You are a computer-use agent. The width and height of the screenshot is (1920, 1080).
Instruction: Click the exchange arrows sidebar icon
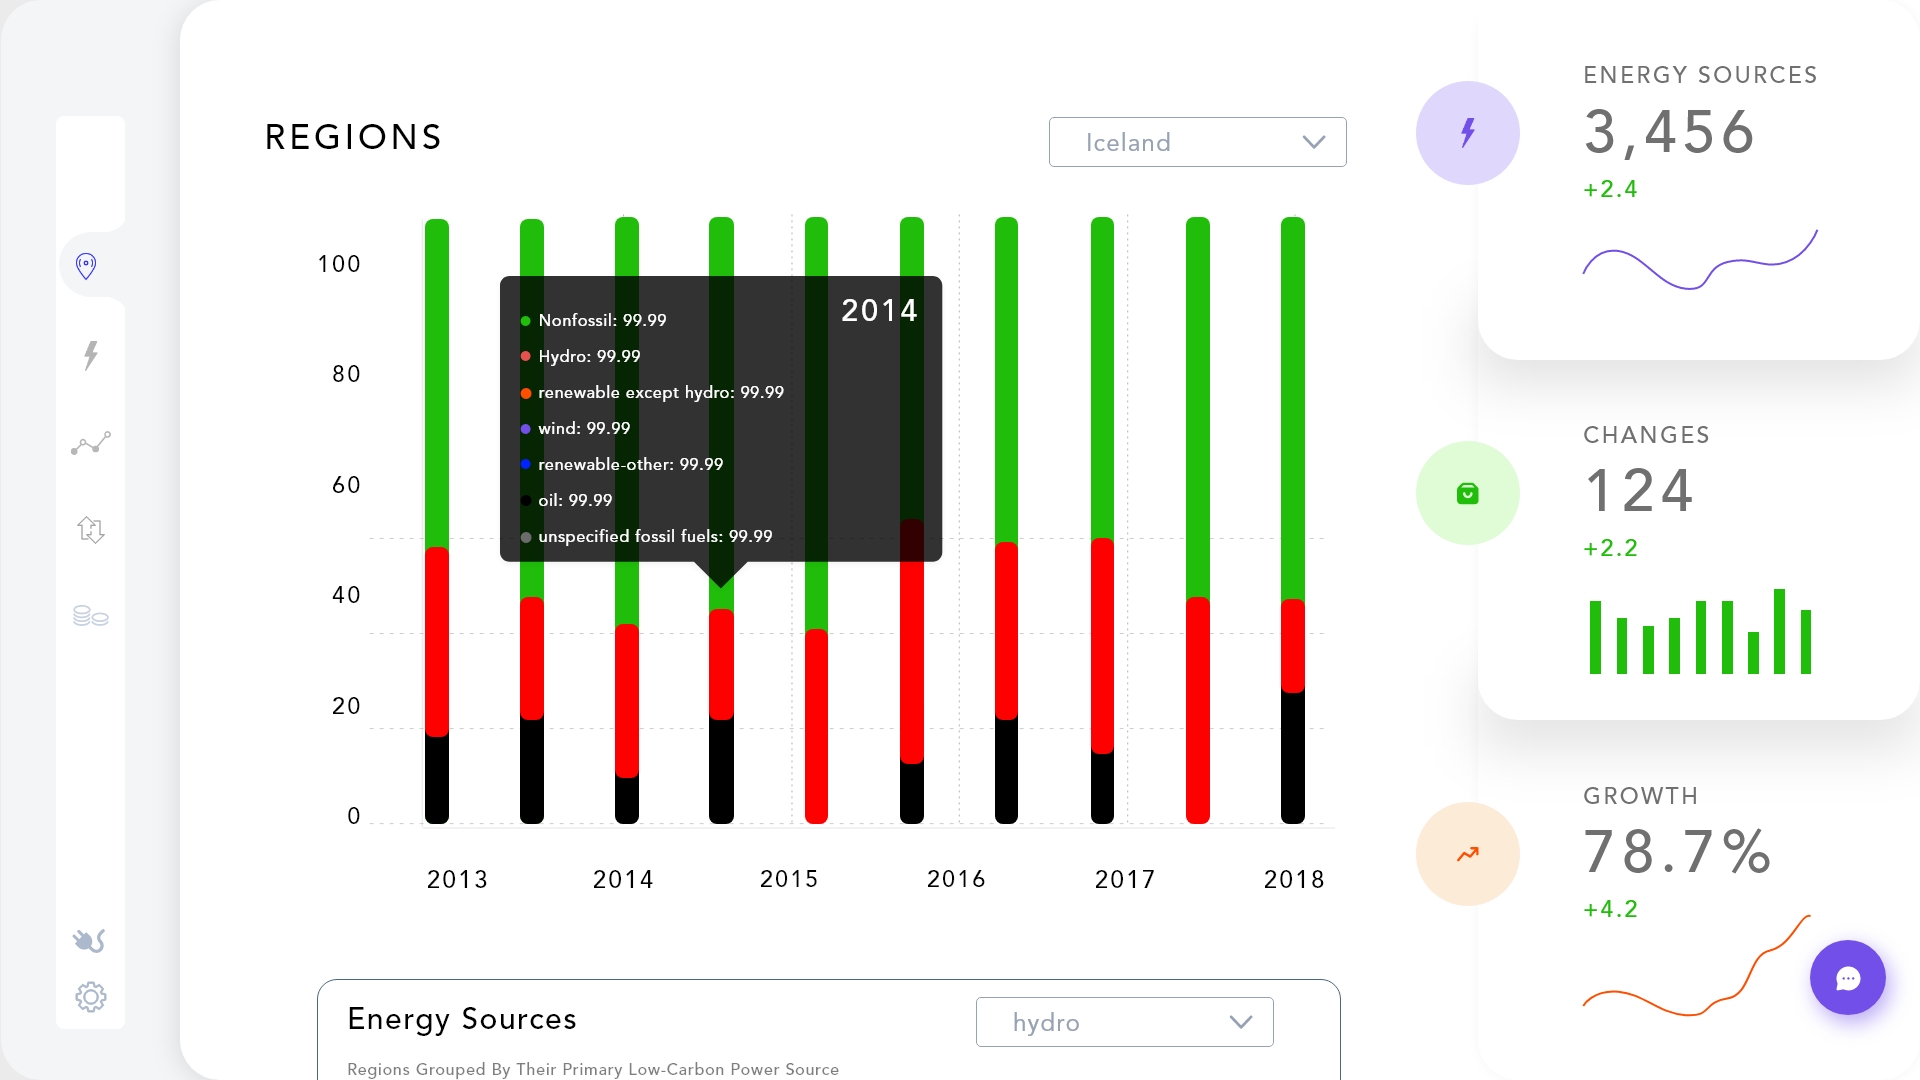[91, 529]
